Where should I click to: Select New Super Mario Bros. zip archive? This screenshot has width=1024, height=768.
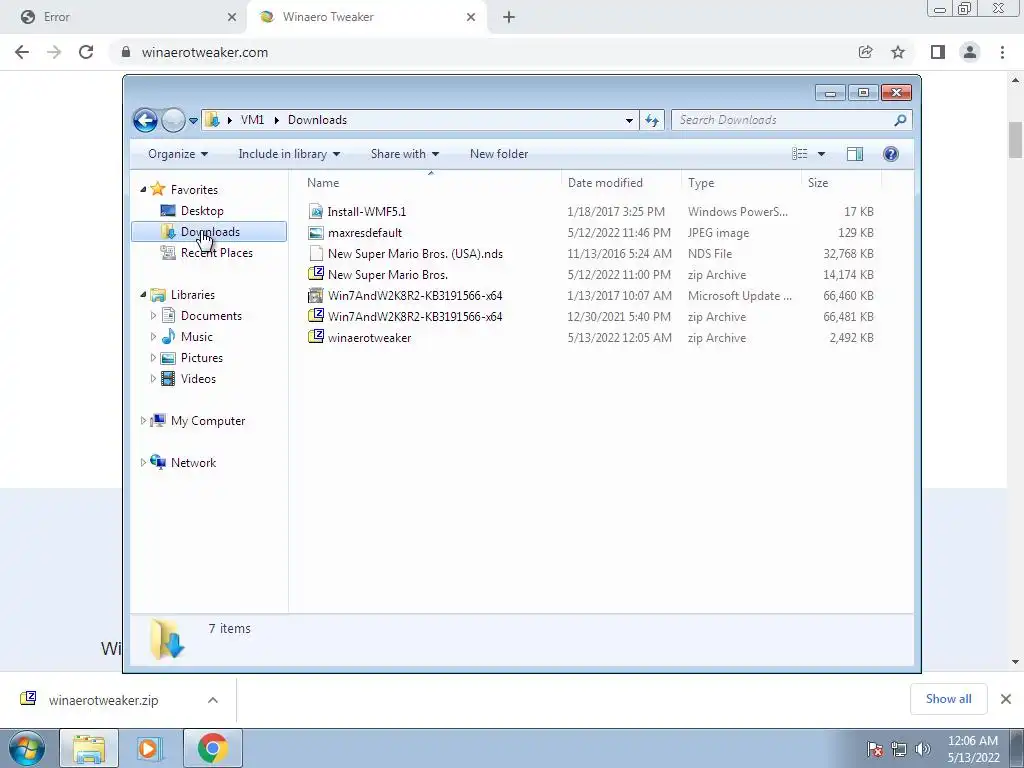(x=387, y=275)
